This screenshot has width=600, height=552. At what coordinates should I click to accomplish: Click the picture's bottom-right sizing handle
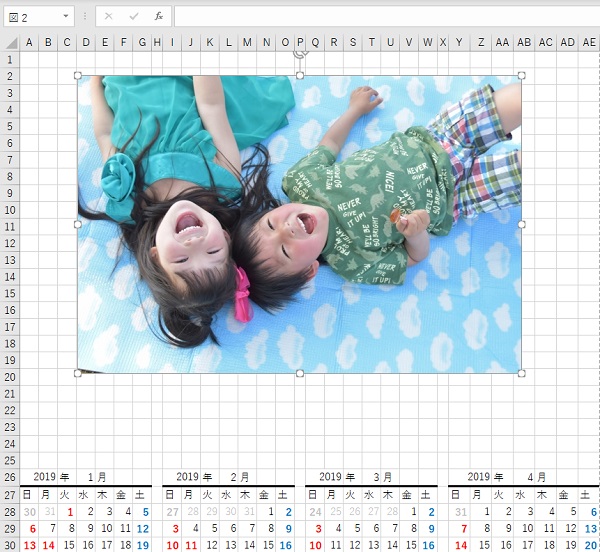521,373
